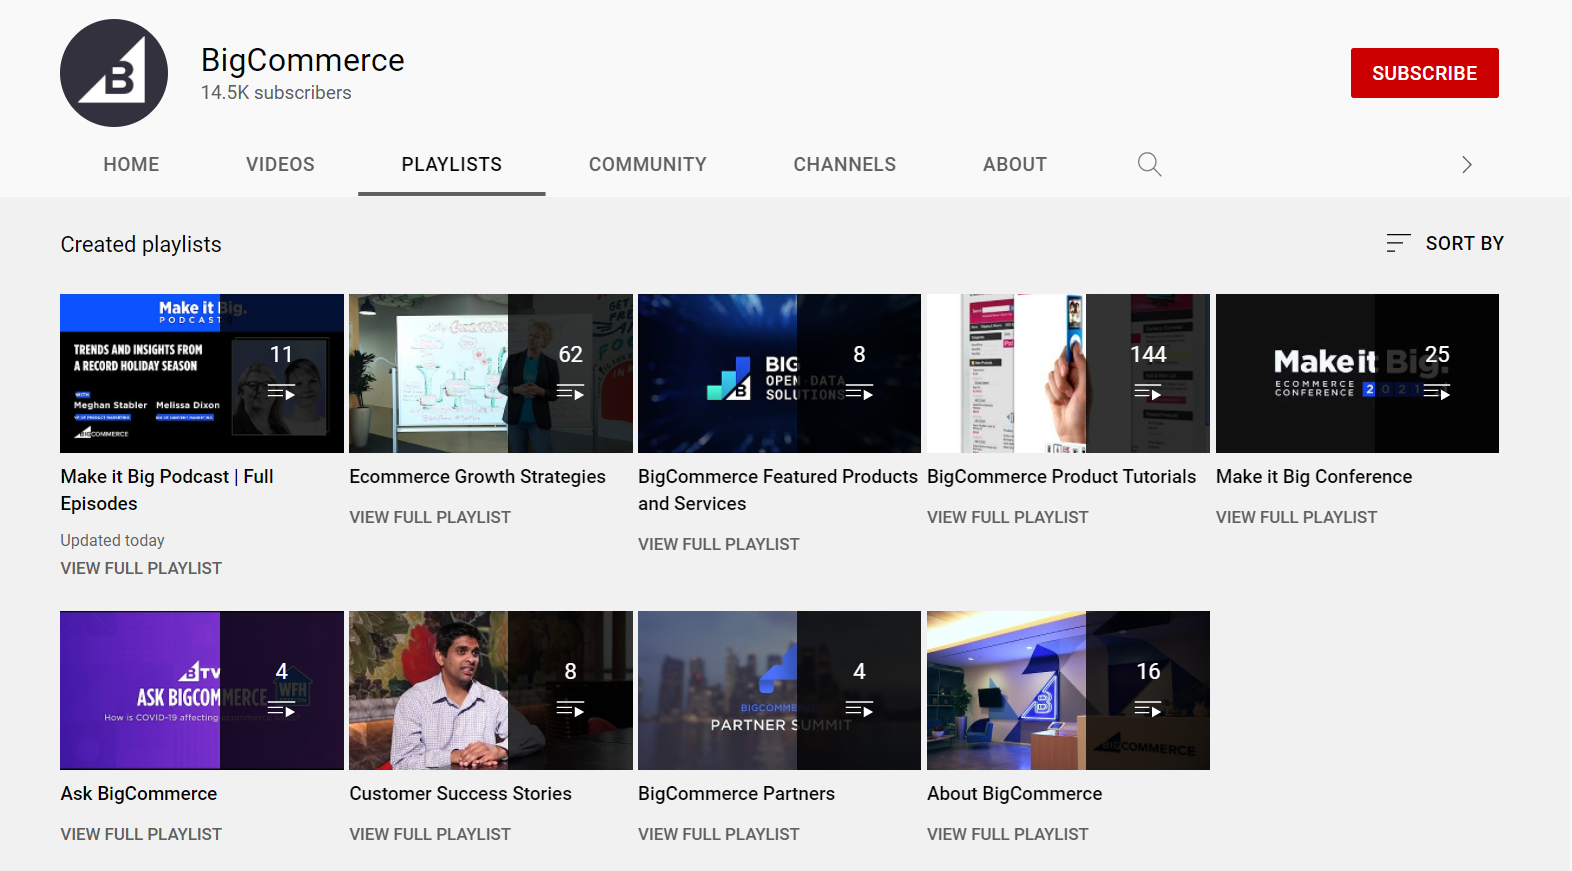This screenshot has height=871, width=1572.
Task: Select the Playlists tab
Action: (452, 164)
